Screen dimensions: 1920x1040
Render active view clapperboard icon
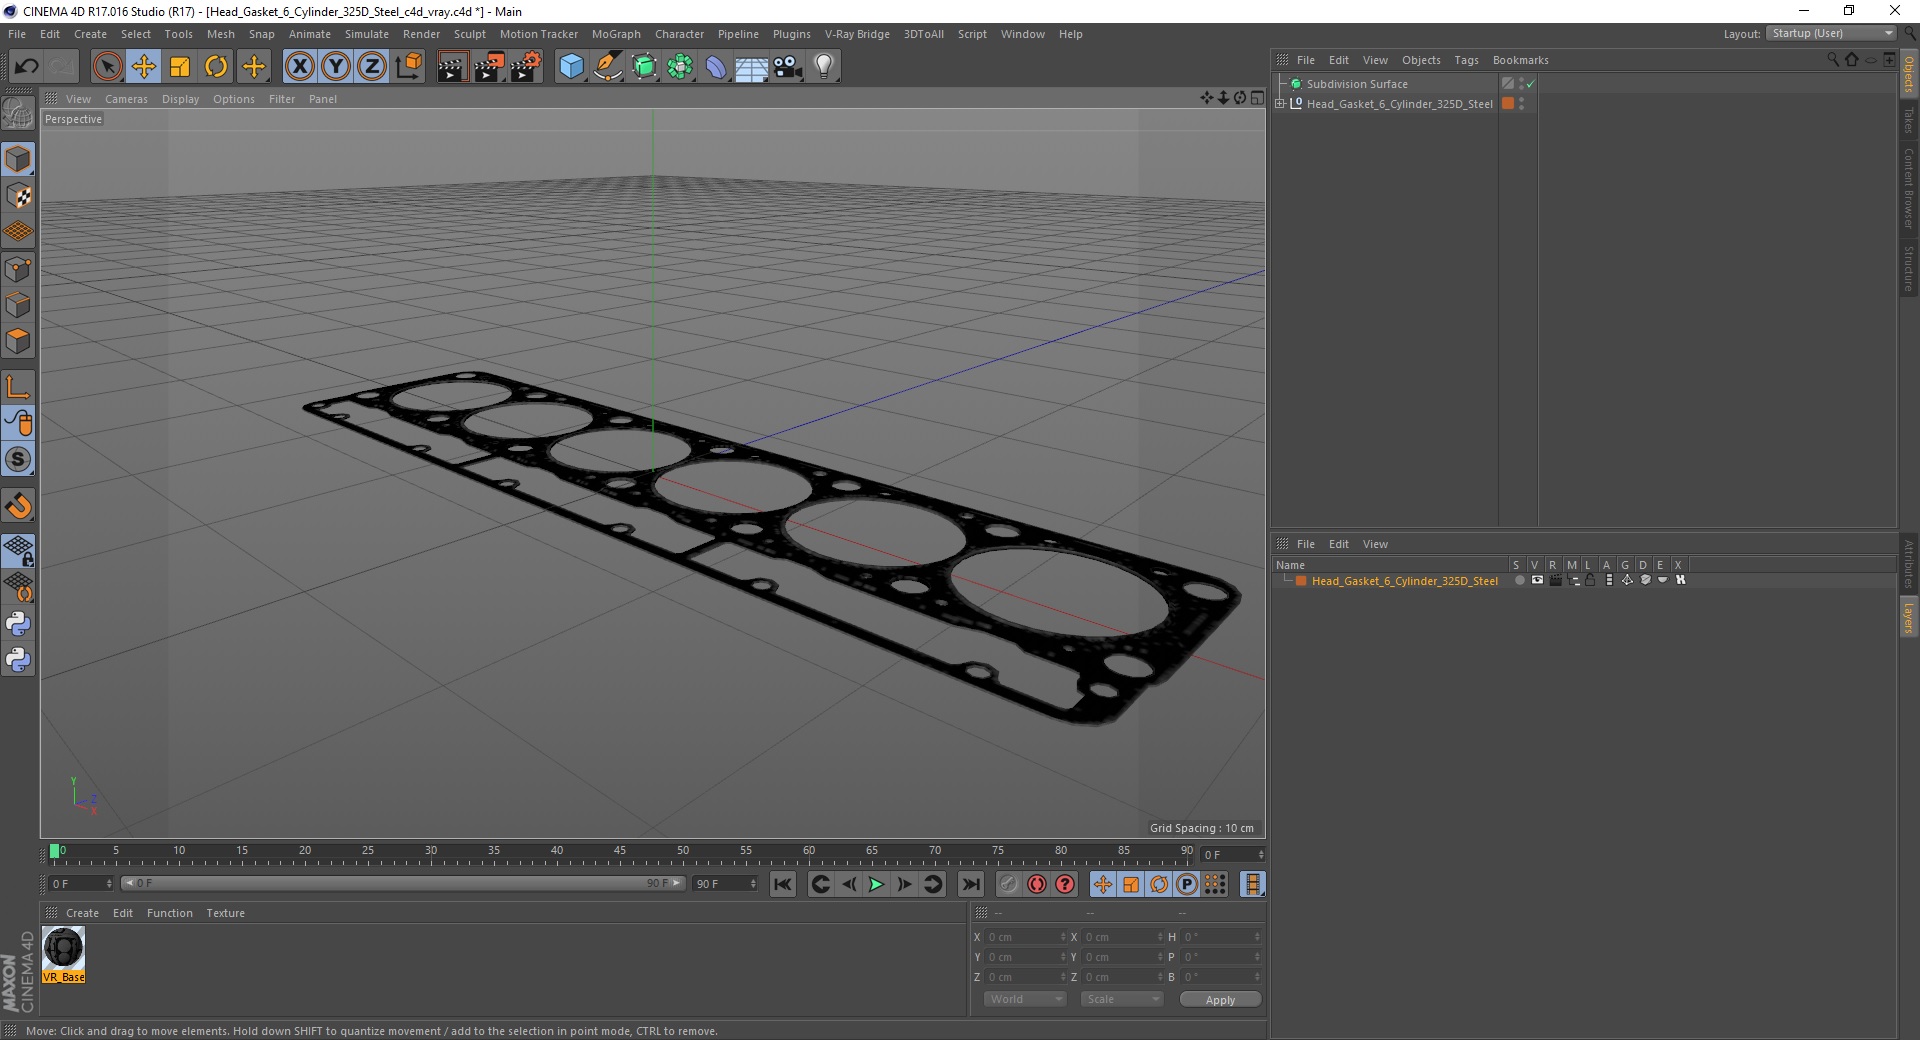pos(452,67)
